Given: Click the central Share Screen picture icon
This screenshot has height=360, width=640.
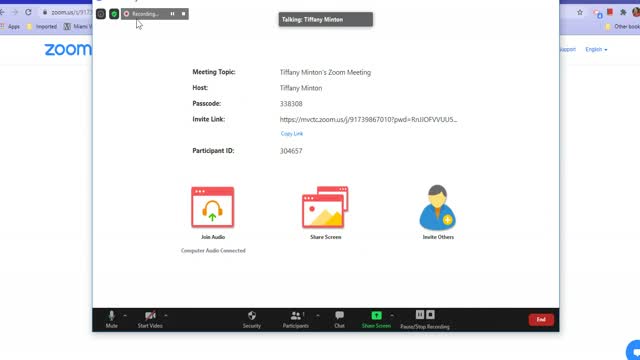Looking at the screenshot, I should (x=325, y=207).
